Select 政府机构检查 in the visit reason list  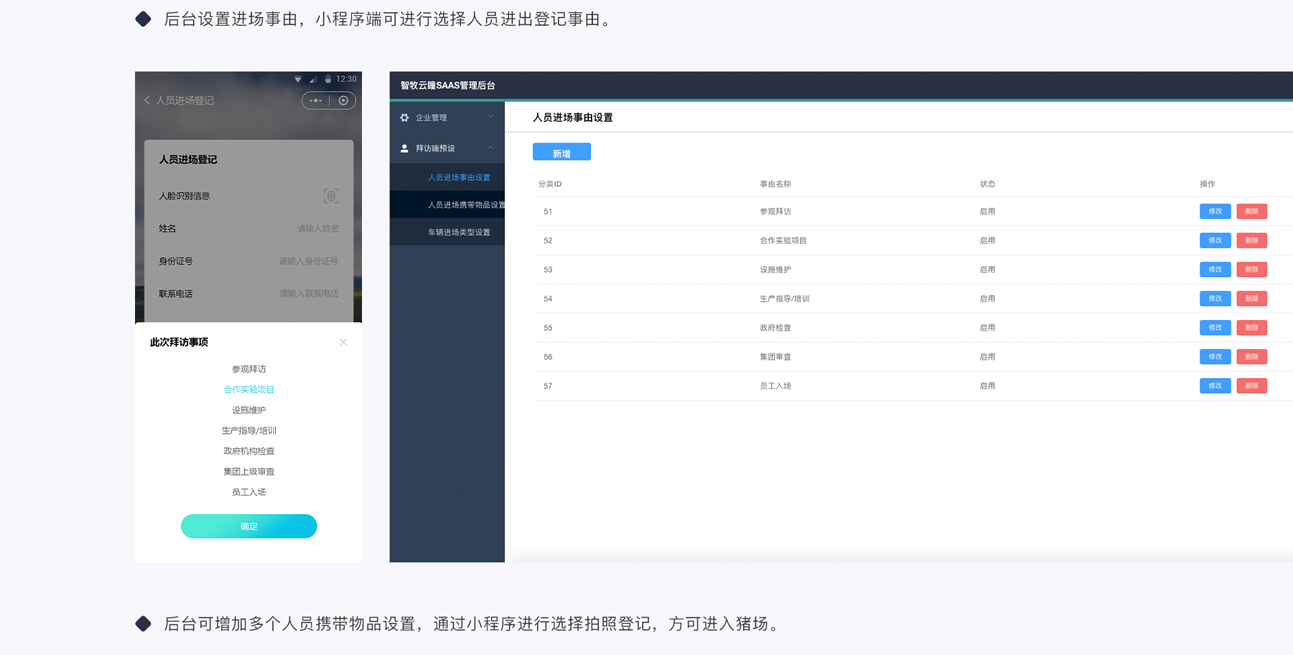pos(249,451)
